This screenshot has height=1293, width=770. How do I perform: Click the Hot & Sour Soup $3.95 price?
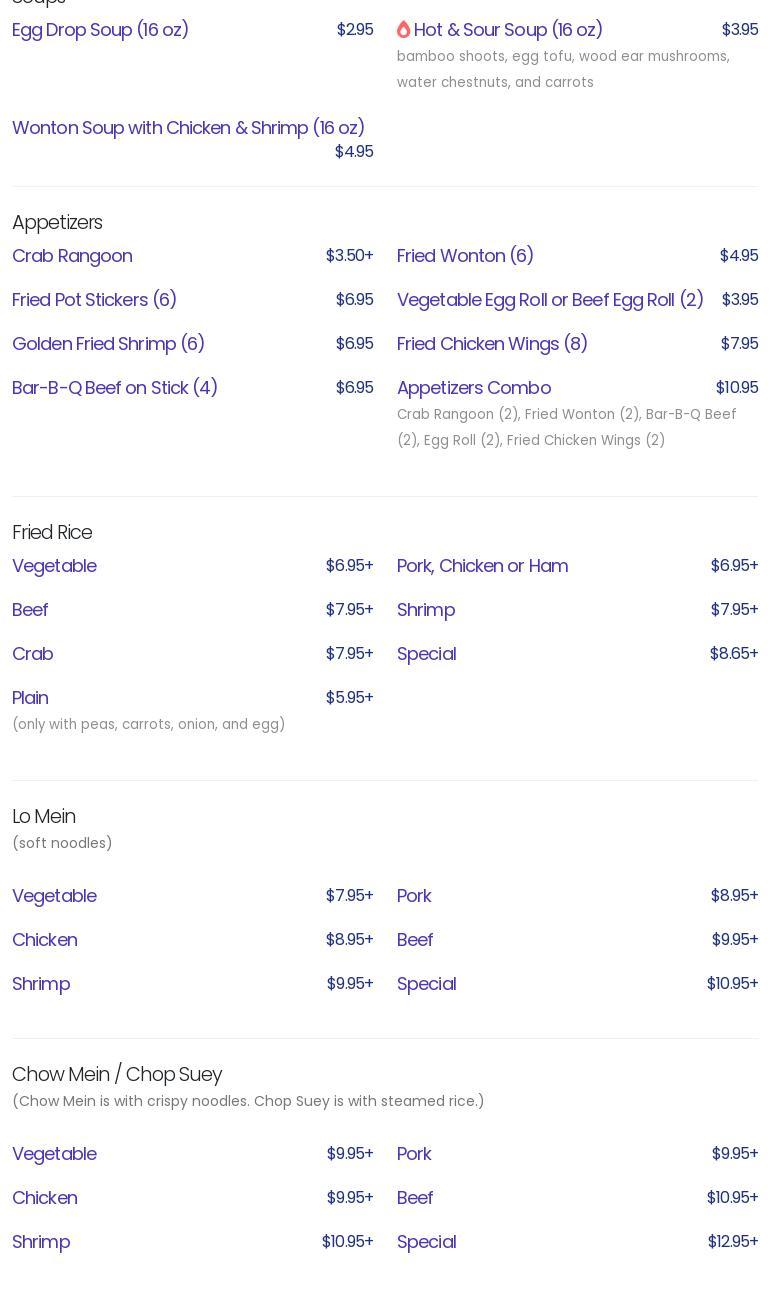740,30
